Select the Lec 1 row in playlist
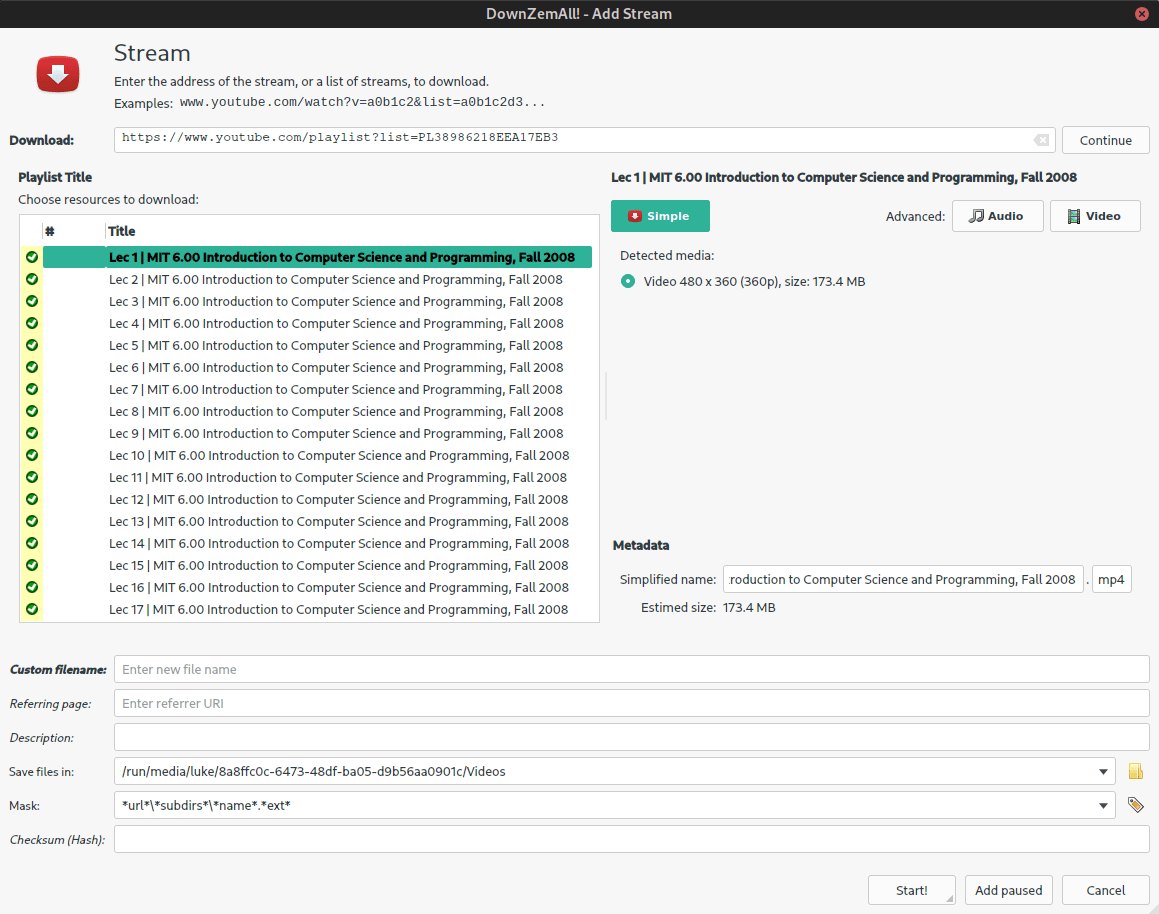This screenshot has height=914, width=1159. click(317, 257)
